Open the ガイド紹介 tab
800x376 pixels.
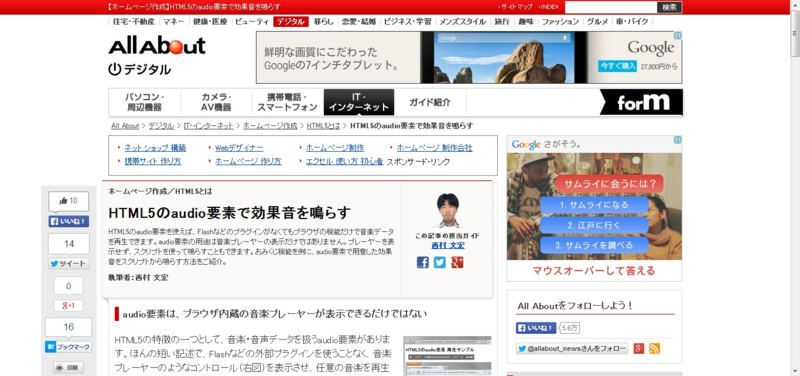pyautogui.click(x=430, y=103)
